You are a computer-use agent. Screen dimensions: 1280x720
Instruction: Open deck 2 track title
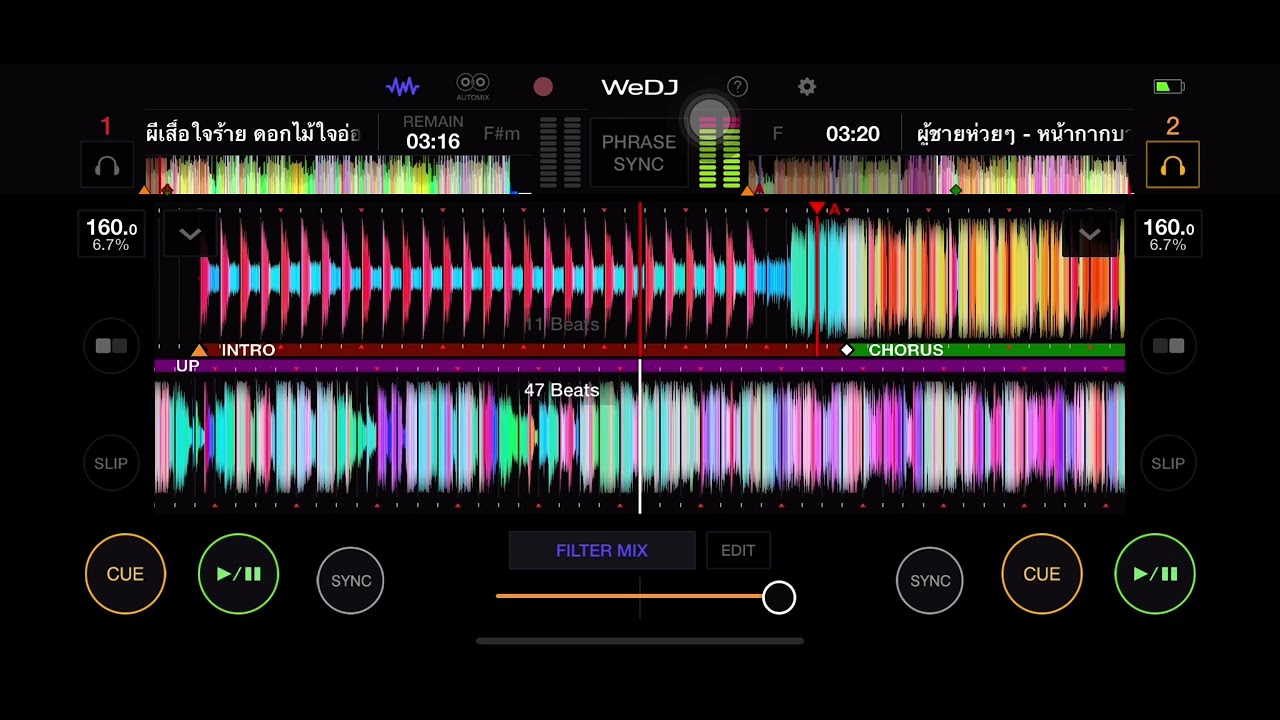pos(1024,134)
